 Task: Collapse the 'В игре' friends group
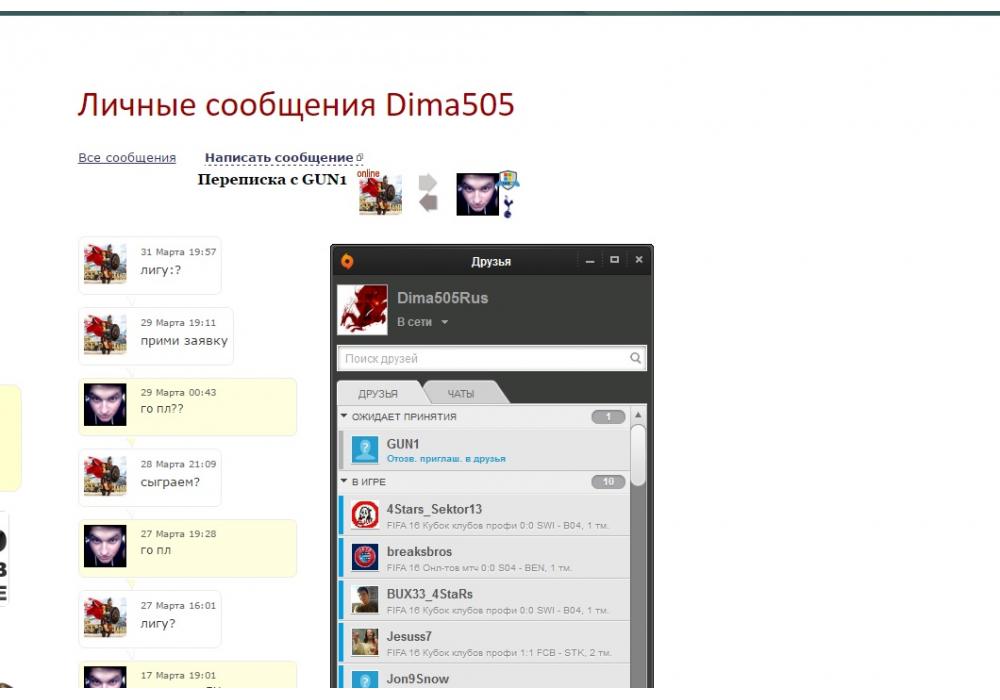point(344,481)
